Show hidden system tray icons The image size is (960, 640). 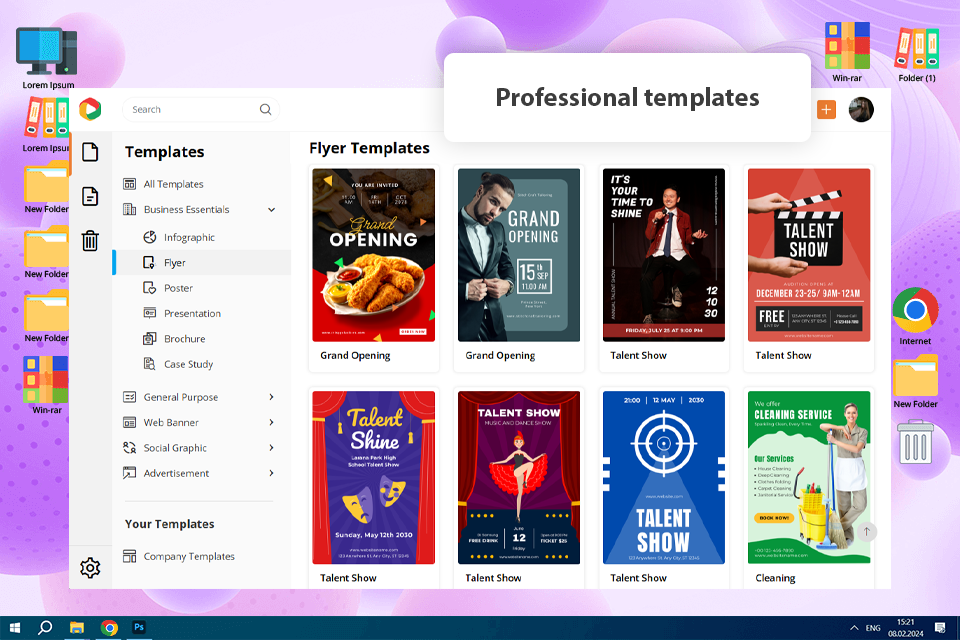pyautogui.click(x=853, y=628)
